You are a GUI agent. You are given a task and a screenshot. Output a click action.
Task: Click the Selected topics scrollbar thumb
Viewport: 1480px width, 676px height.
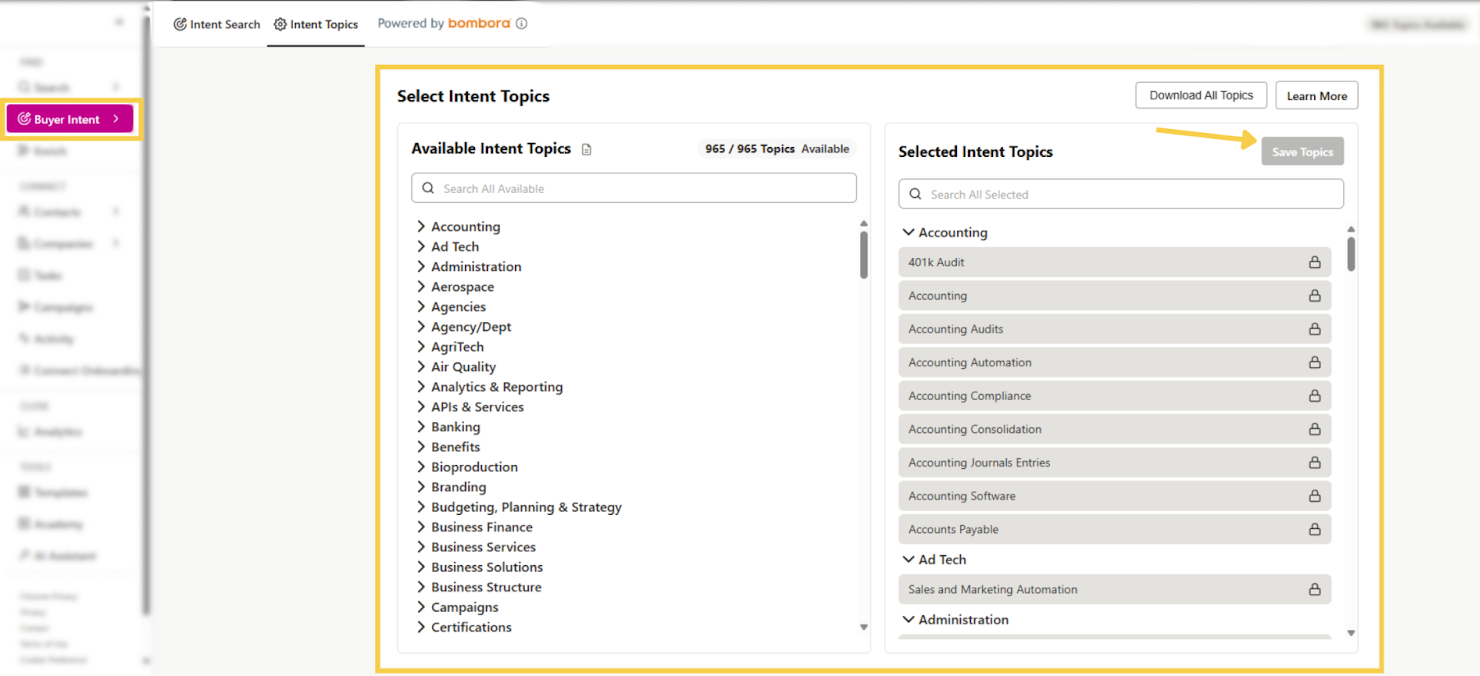coord(1351,253)
